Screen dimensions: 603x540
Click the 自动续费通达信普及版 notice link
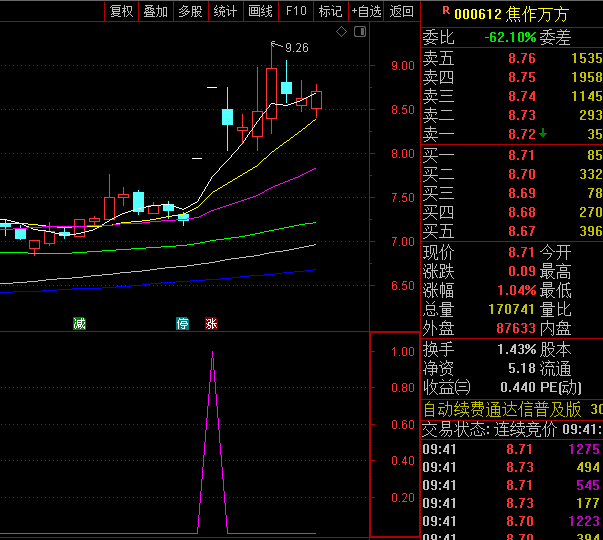(x=502, y=409)
